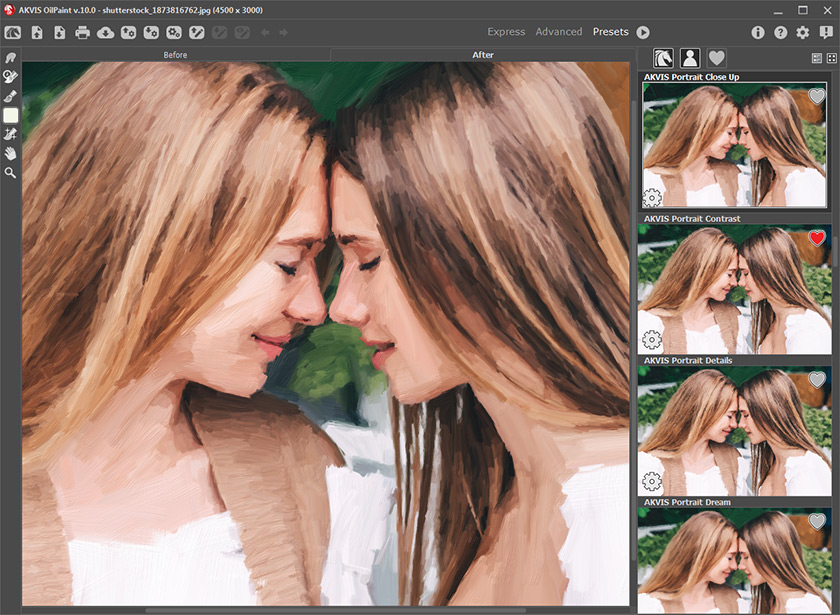Screen dimensions: 840x615
Task: Open settings gear on Portrait Close Up thumbnail
Action: 652,197
